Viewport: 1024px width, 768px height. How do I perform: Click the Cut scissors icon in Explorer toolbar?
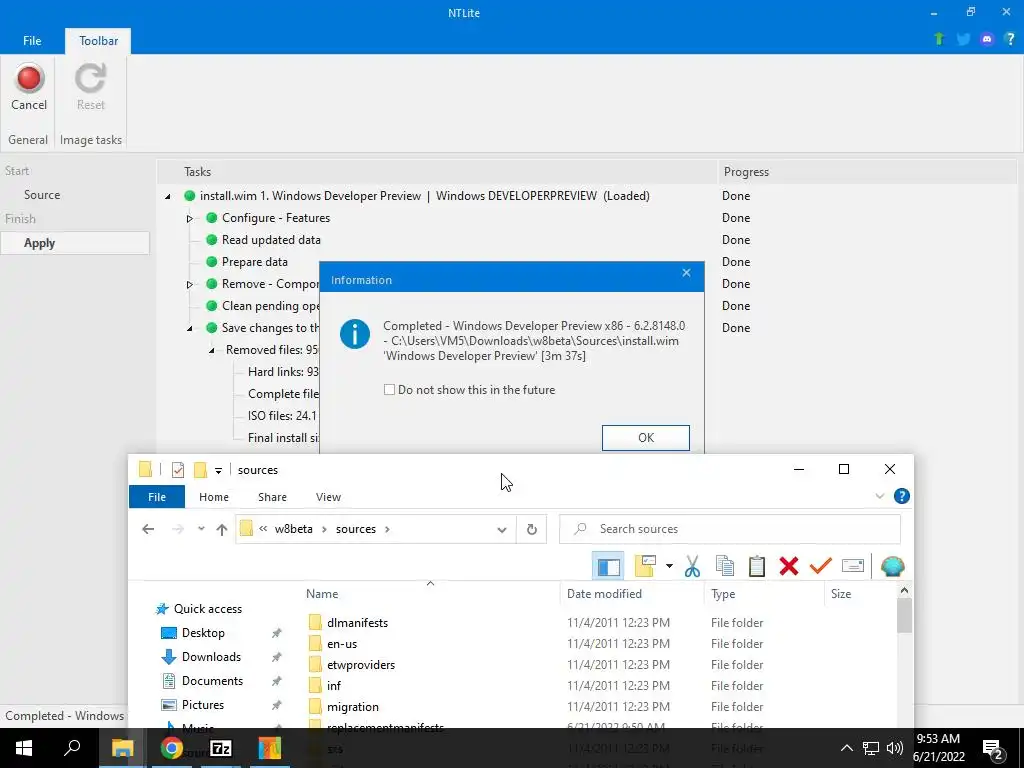point(693,566)
